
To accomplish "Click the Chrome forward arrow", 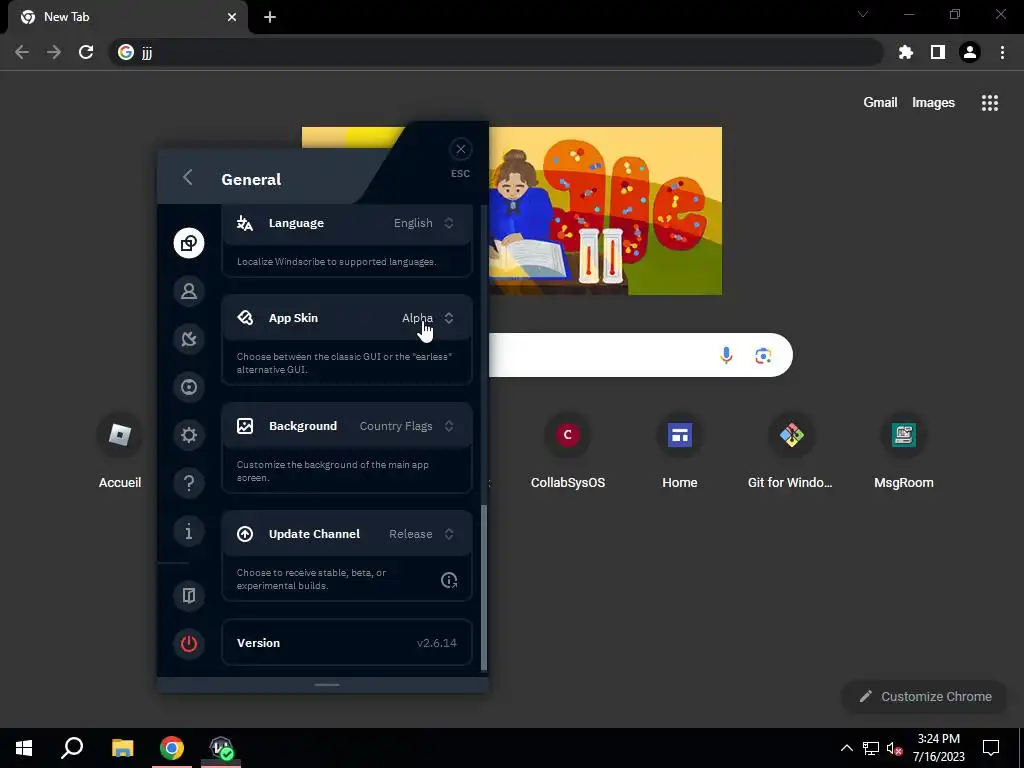I will click(x=54, y=52).
